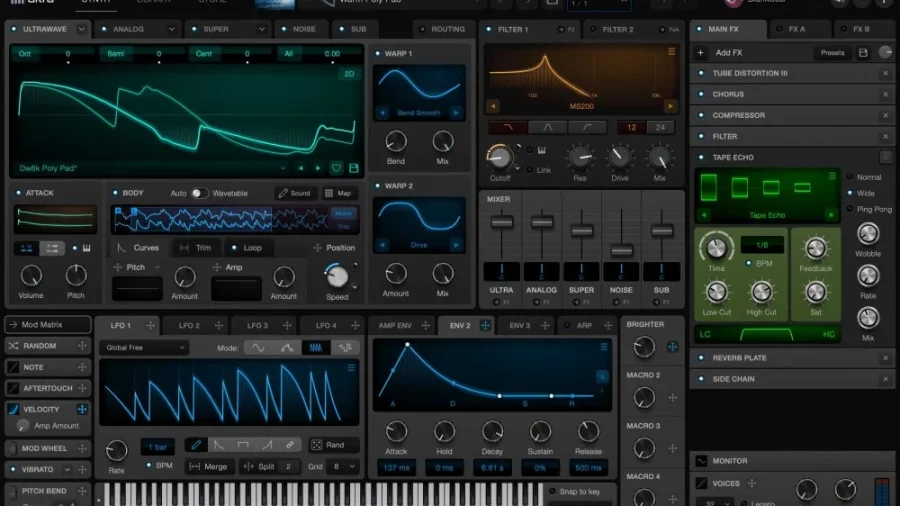Adjust the NOISE mixer fader
This screenshot has height=506, width=900.
click(x=621, y=250)
